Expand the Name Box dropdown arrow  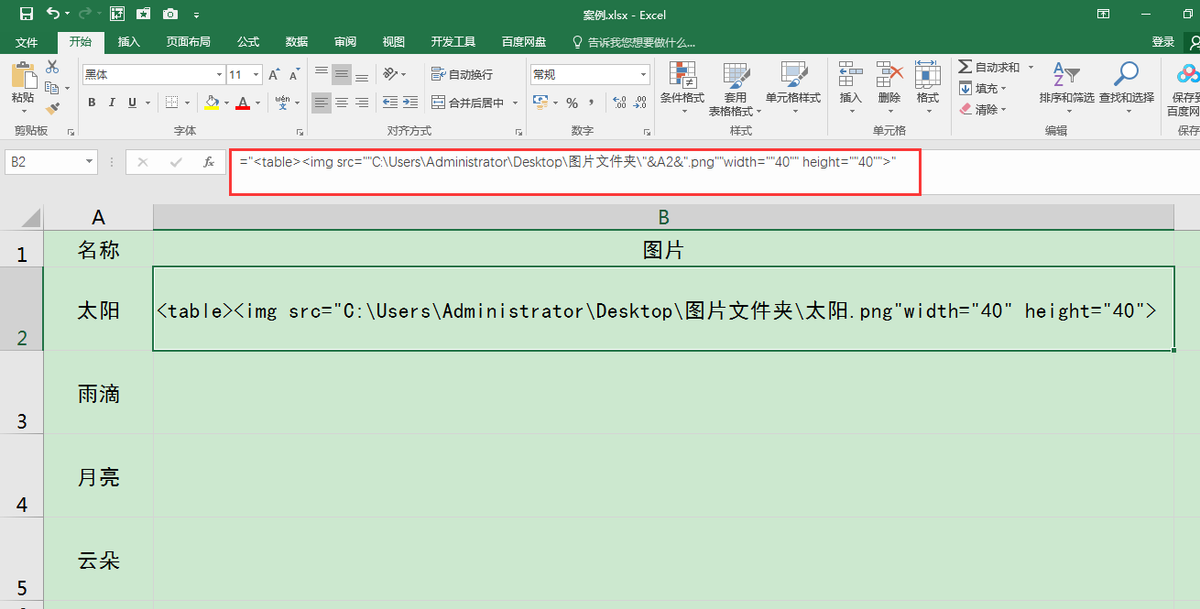(x=89, y=161)
